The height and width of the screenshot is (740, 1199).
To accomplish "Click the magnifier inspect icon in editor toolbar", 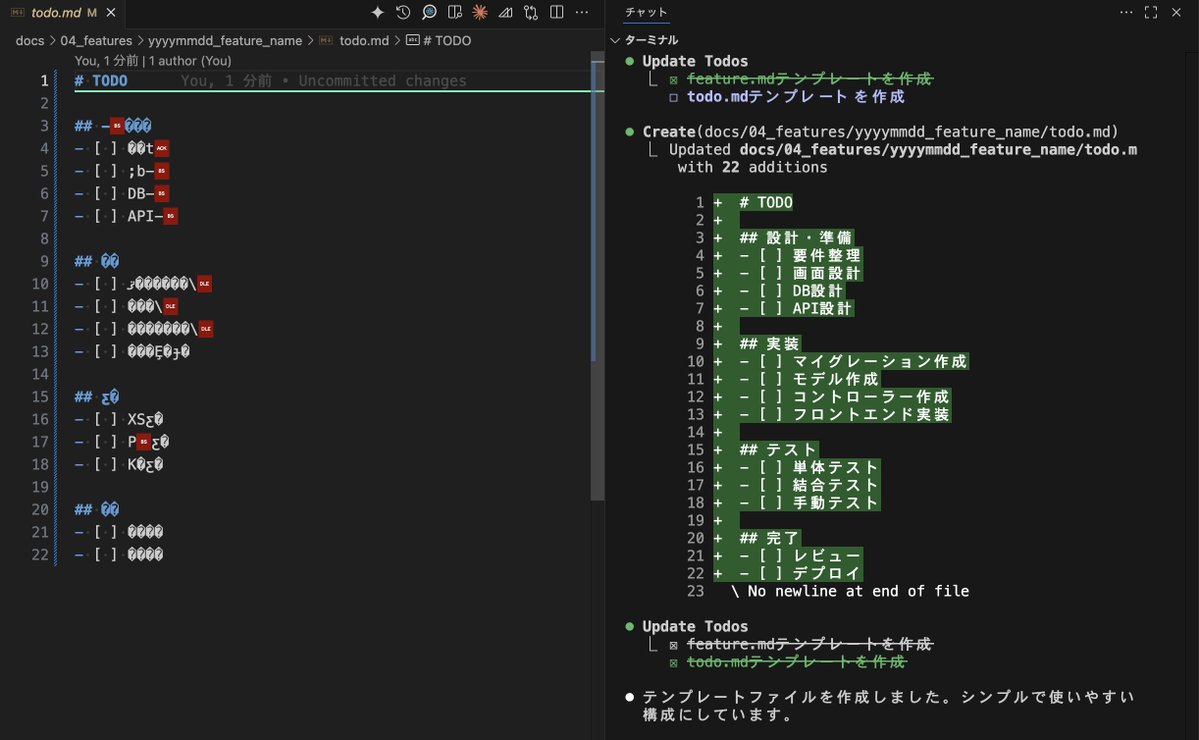I will click(429, 12).
